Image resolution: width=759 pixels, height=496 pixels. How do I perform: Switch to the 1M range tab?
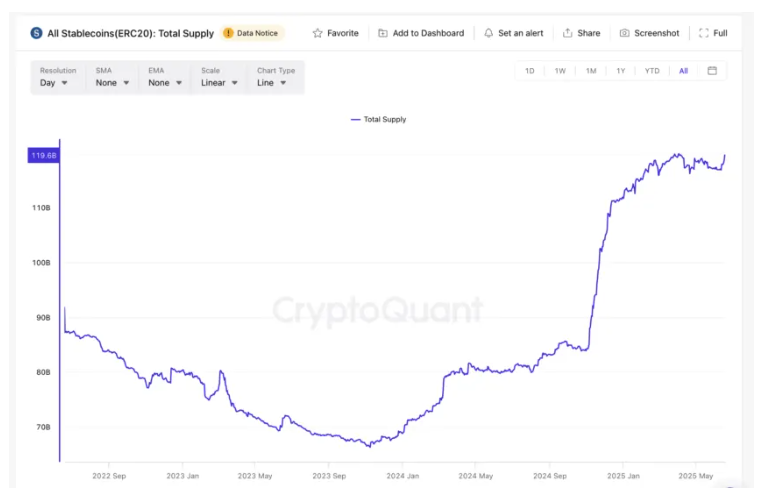click(591, 71)
